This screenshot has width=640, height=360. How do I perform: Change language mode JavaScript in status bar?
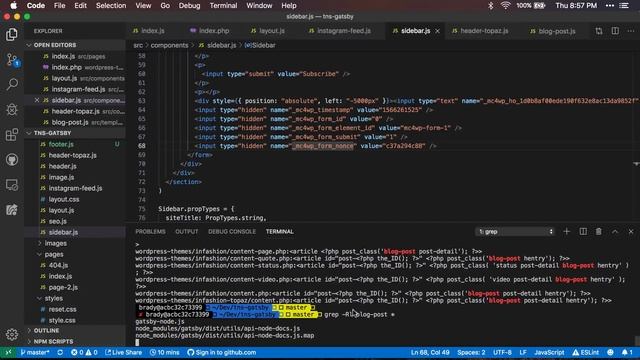coord(549,352)
